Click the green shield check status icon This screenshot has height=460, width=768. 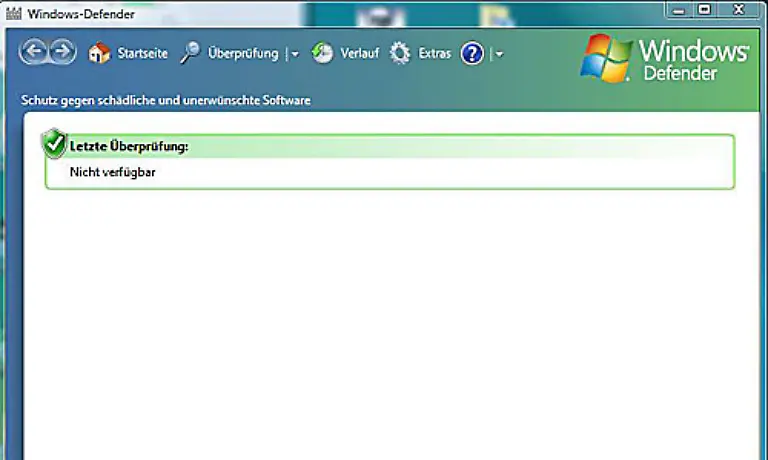click(x=54, y=144)
